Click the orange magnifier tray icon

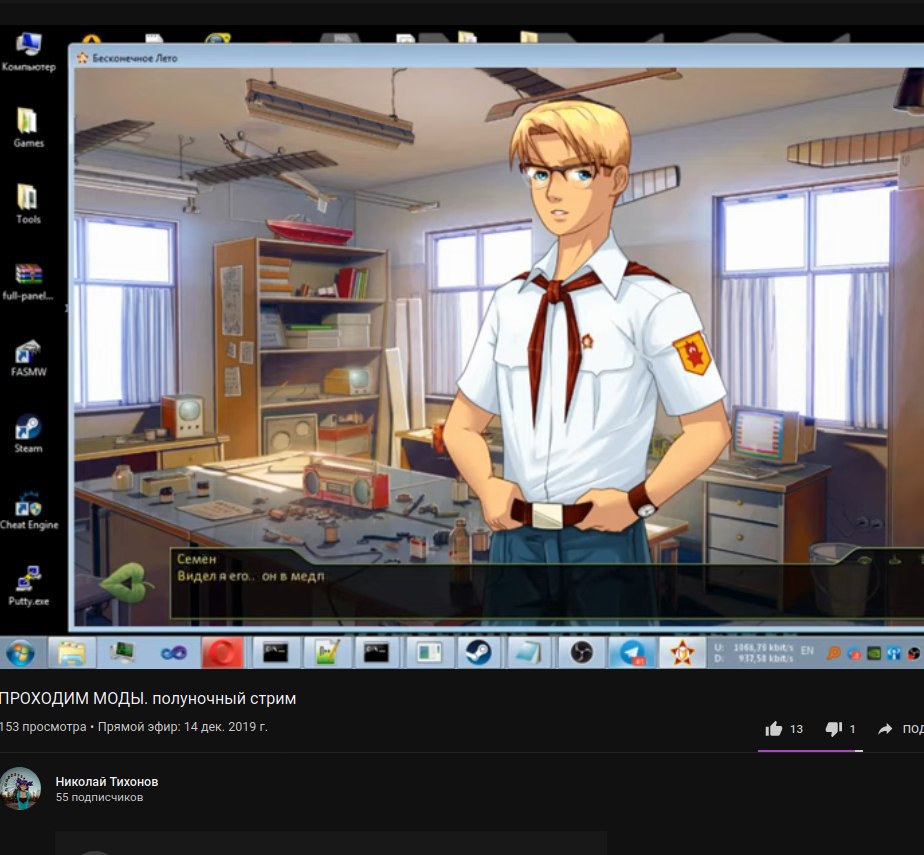click(834, 653)
